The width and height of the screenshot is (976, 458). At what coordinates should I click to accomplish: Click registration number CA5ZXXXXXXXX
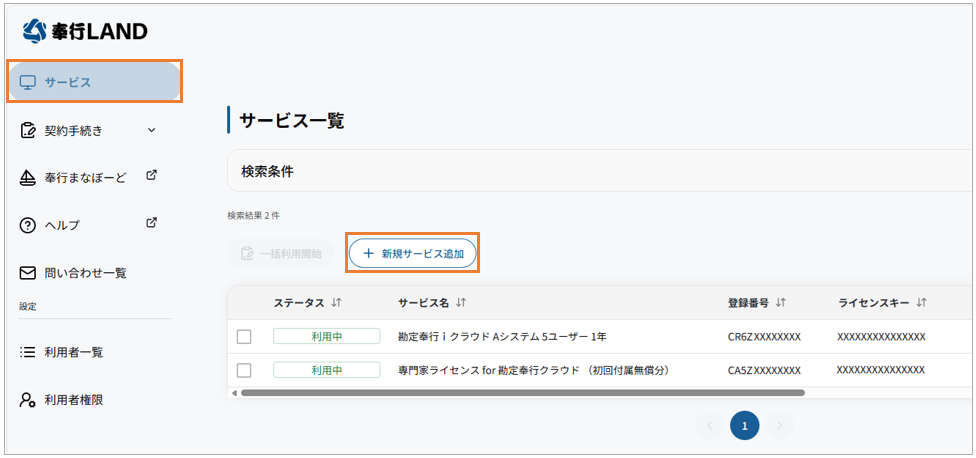tap(764, 370)
